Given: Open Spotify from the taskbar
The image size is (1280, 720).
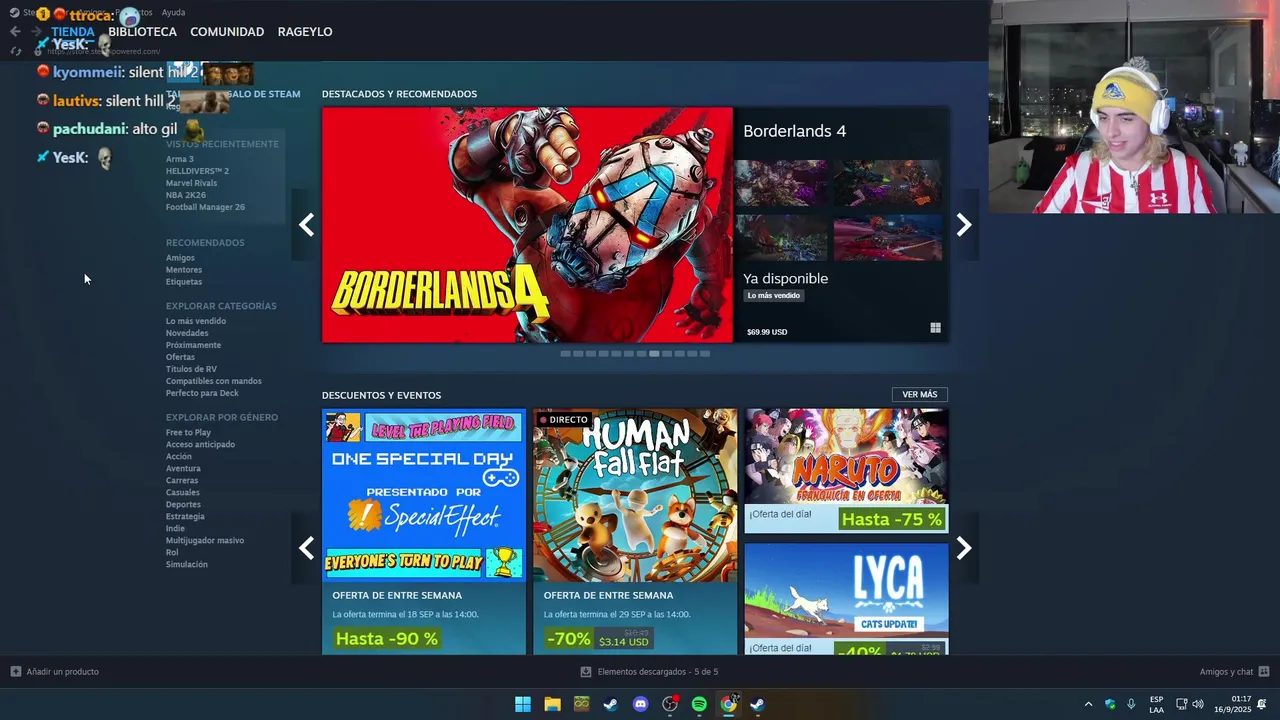Looking at the screenshot, I should point(699,704).
